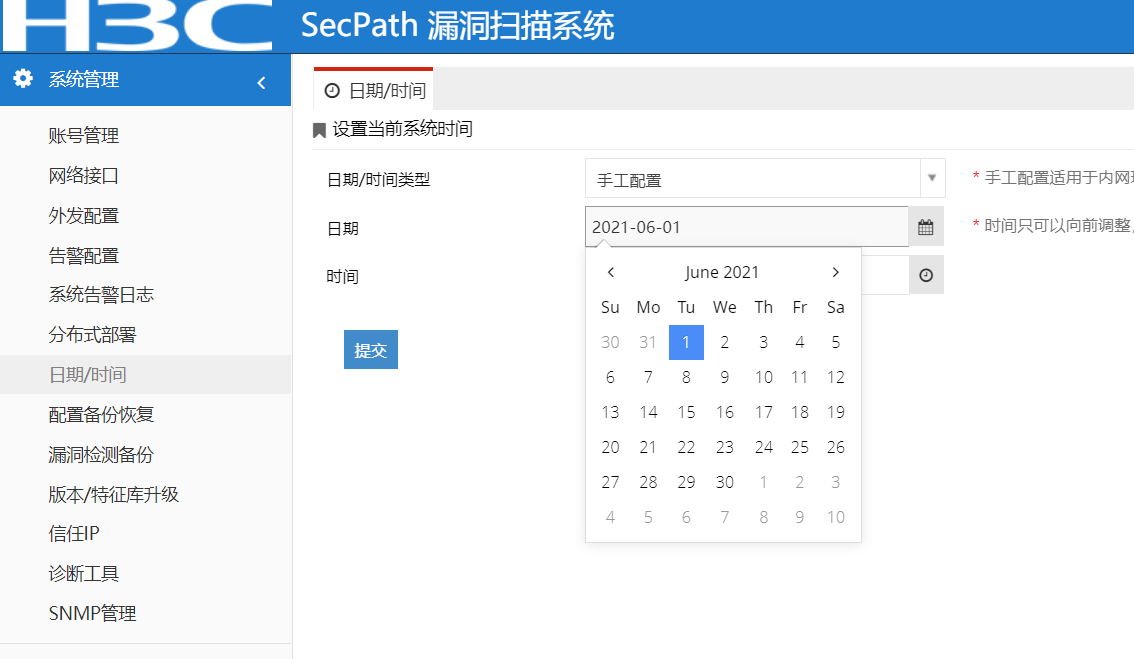Go to previous month in calendar
This screenshot has width=1134, height=659.
pos(611,272)
